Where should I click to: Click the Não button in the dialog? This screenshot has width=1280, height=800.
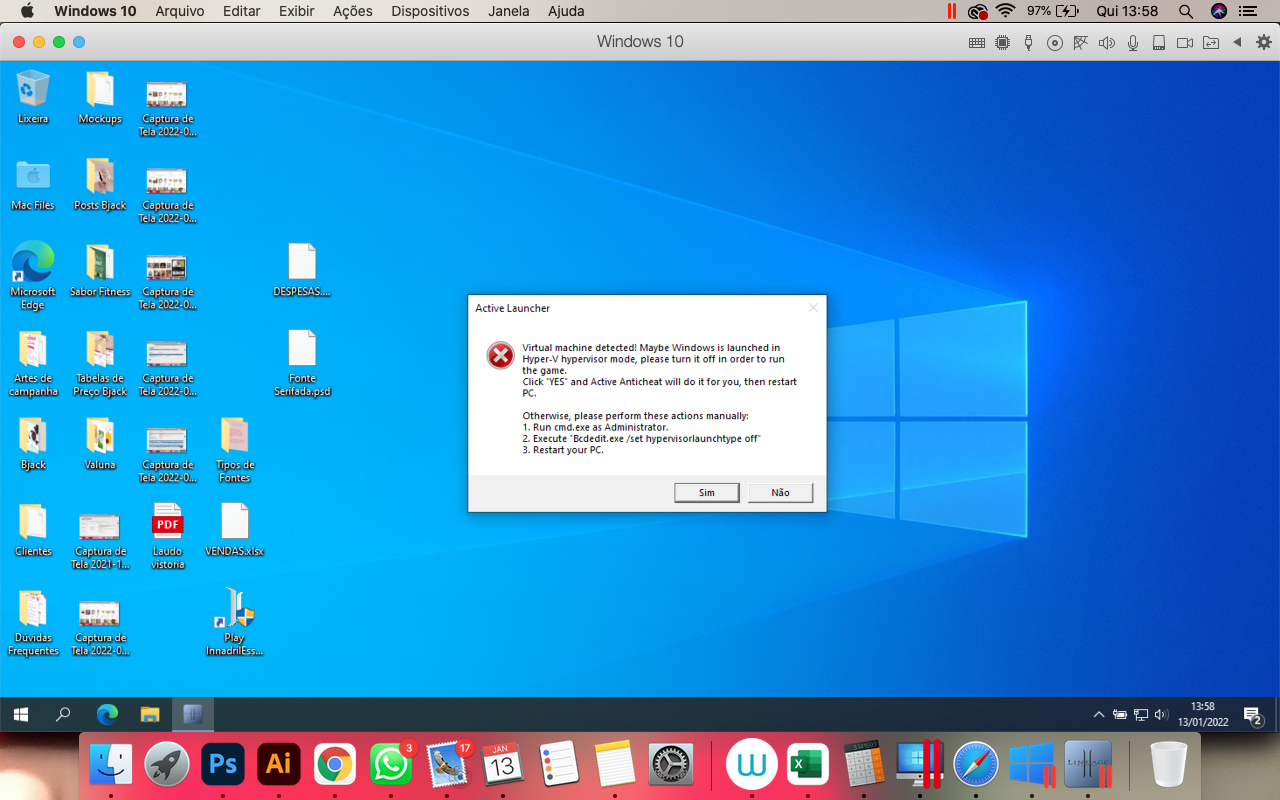click(780, 492)
